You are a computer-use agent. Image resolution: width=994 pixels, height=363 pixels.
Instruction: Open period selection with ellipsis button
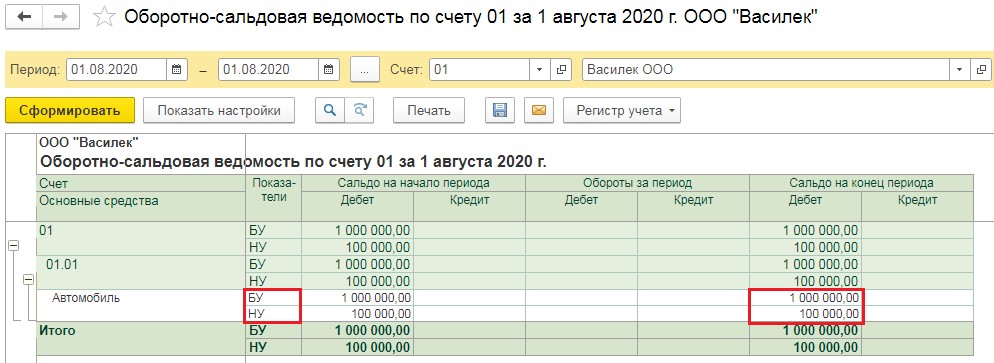pos(364,70)
